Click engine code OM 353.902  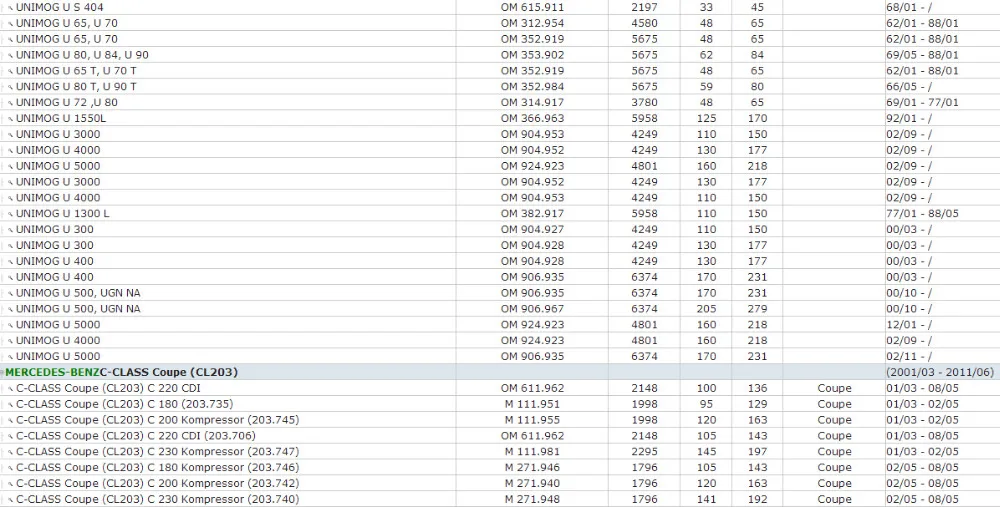533,55
